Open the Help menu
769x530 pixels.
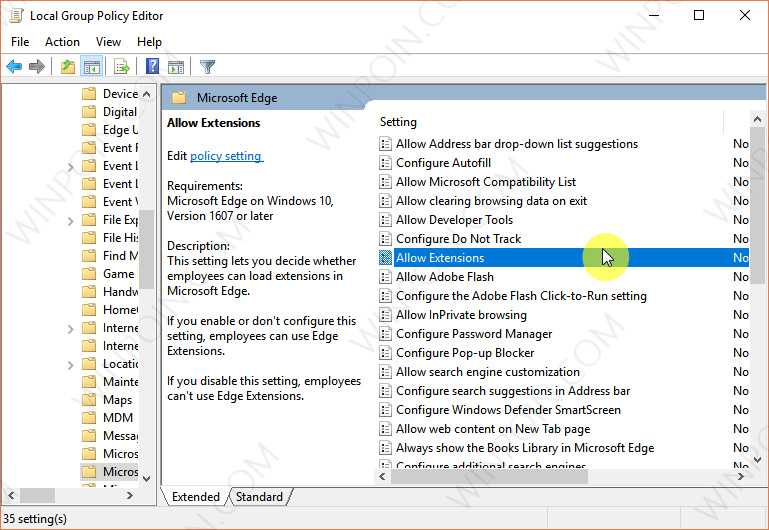tap(149, 42)
